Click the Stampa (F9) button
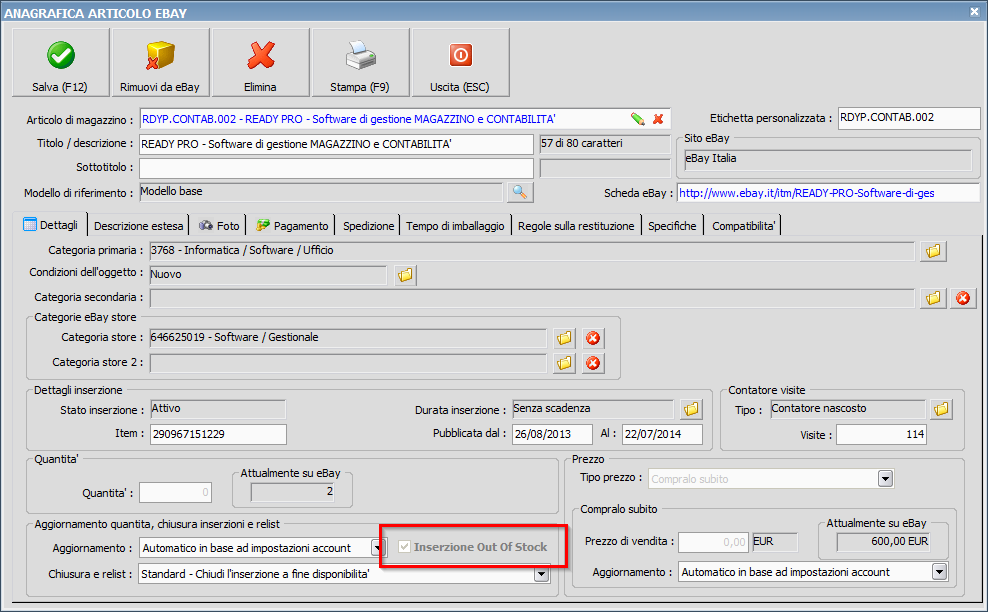Viewport: 988px width, 612px height. coord(360,62)
